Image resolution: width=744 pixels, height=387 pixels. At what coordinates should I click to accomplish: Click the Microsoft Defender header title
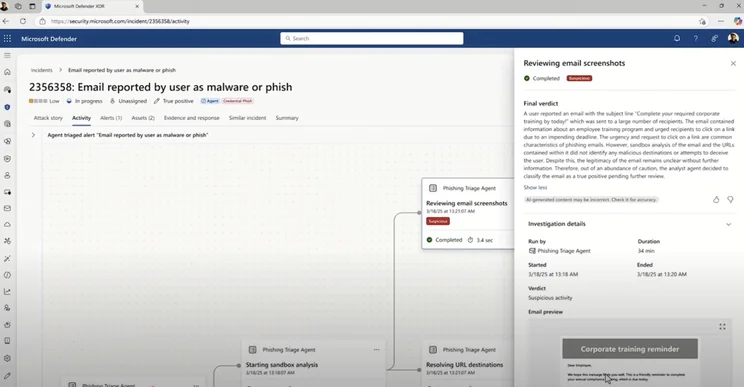tap(49, 39)
